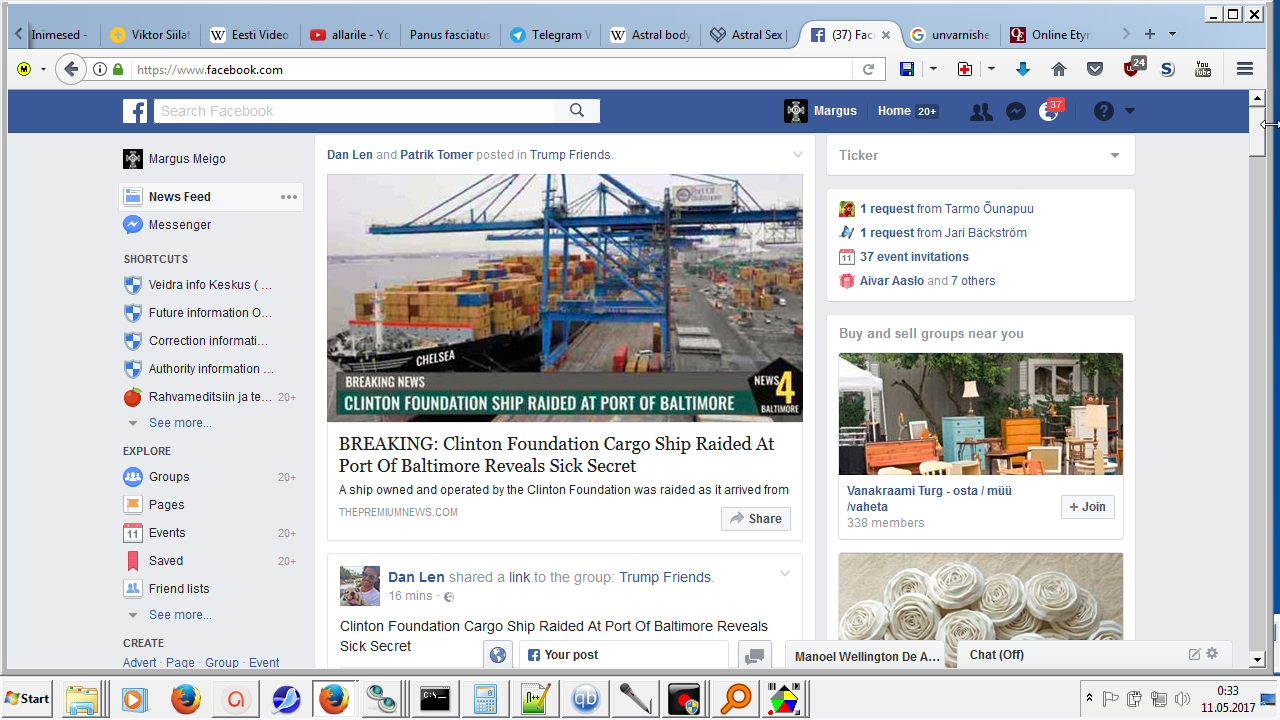Click the Facebook logo in the header
The image size is (1280, 720).
click(x=135, y=111)
